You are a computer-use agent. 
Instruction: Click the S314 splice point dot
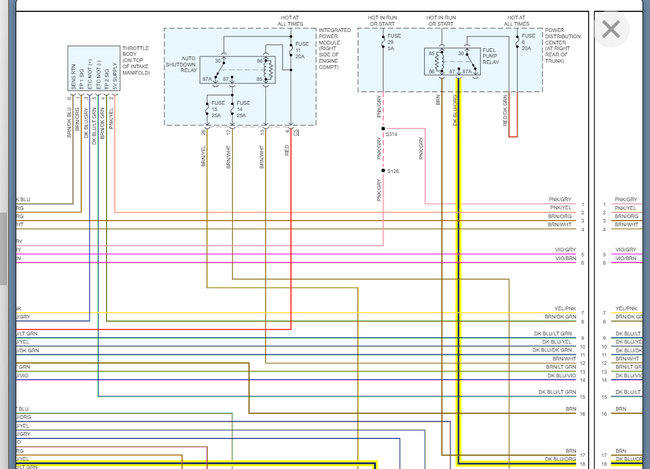(383, 129)
